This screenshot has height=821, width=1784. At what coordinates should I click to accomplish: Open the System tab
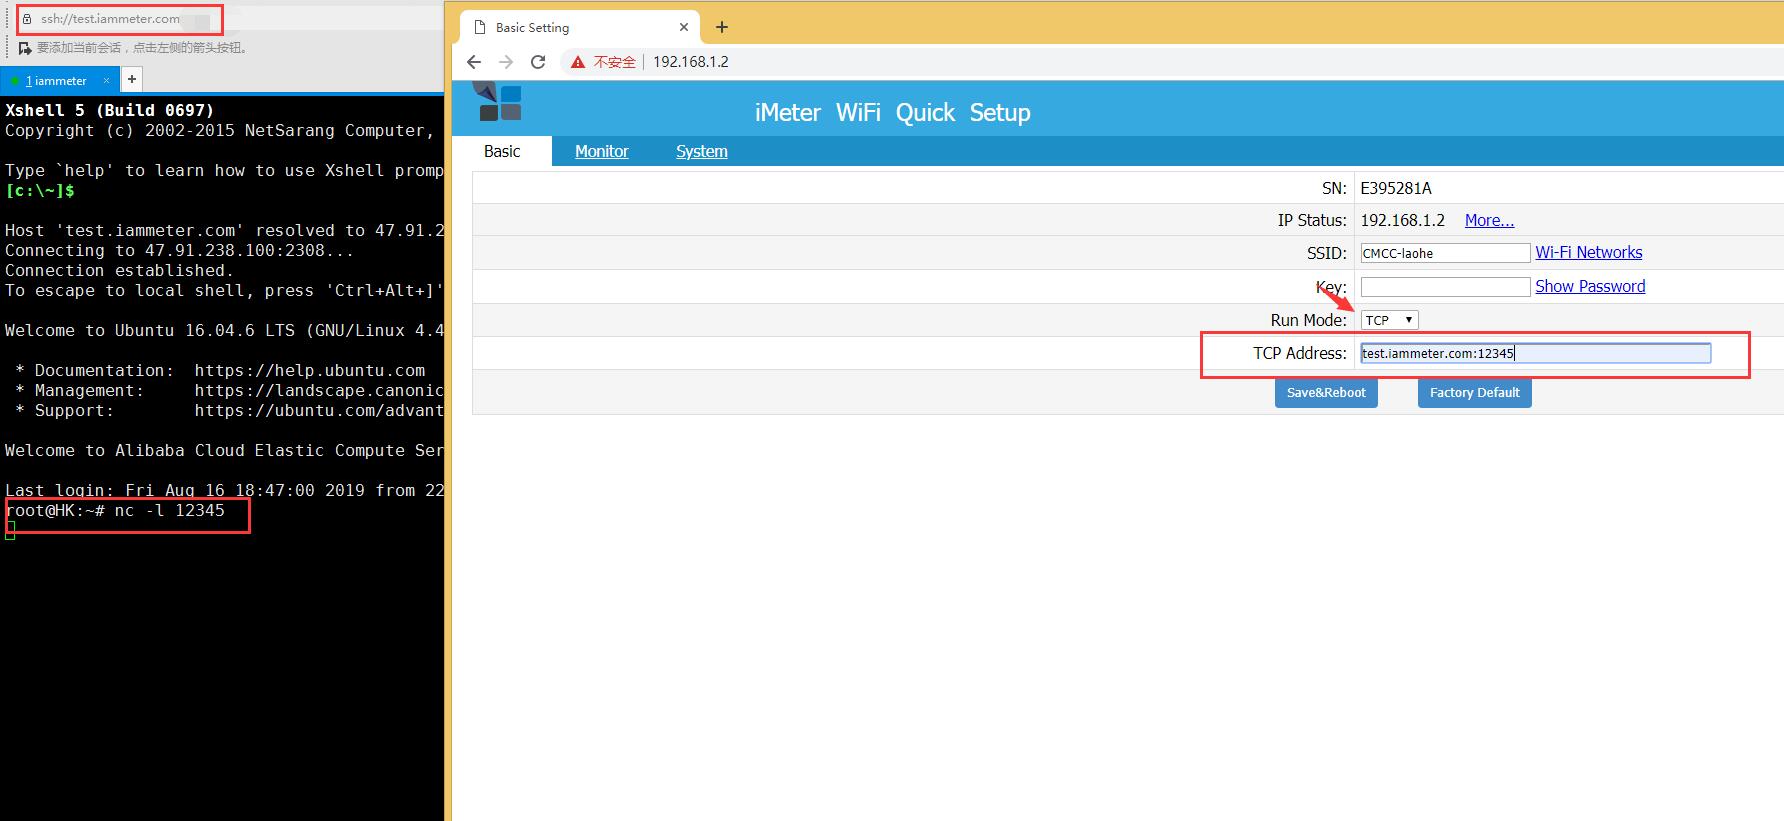(701, 151)
